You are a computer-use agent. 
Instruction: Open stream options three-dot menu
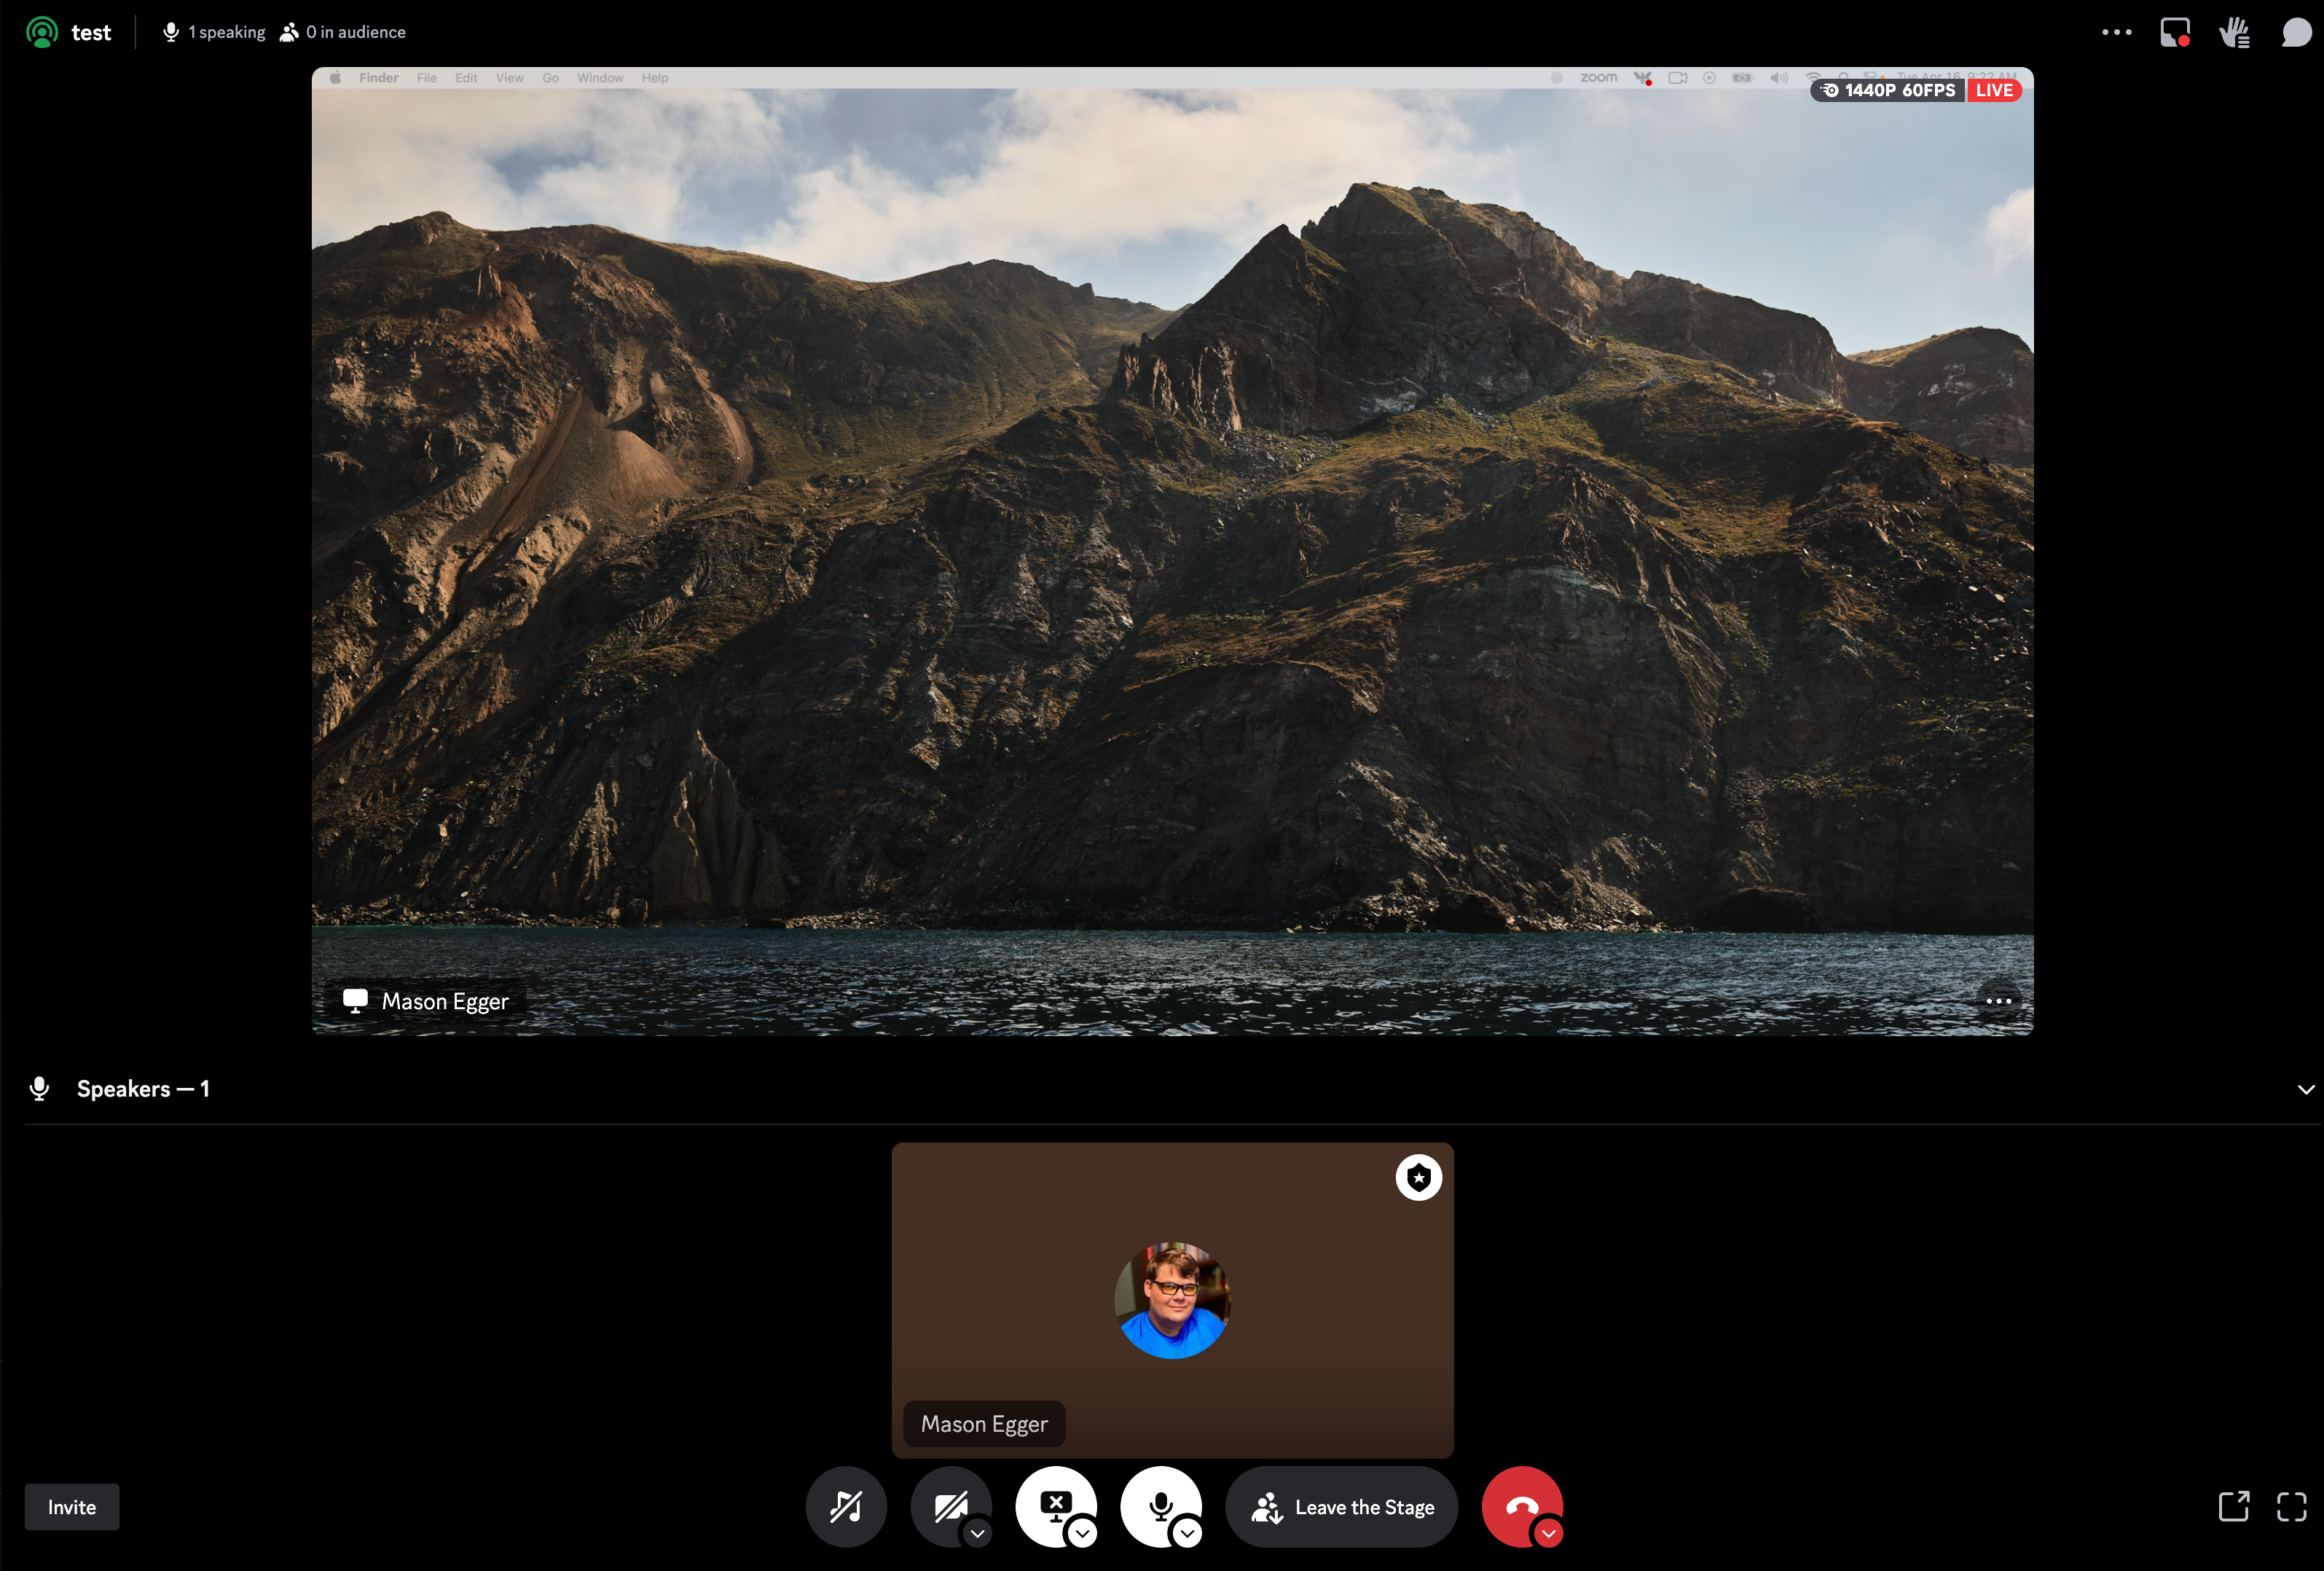[x=1998, y=1001]
